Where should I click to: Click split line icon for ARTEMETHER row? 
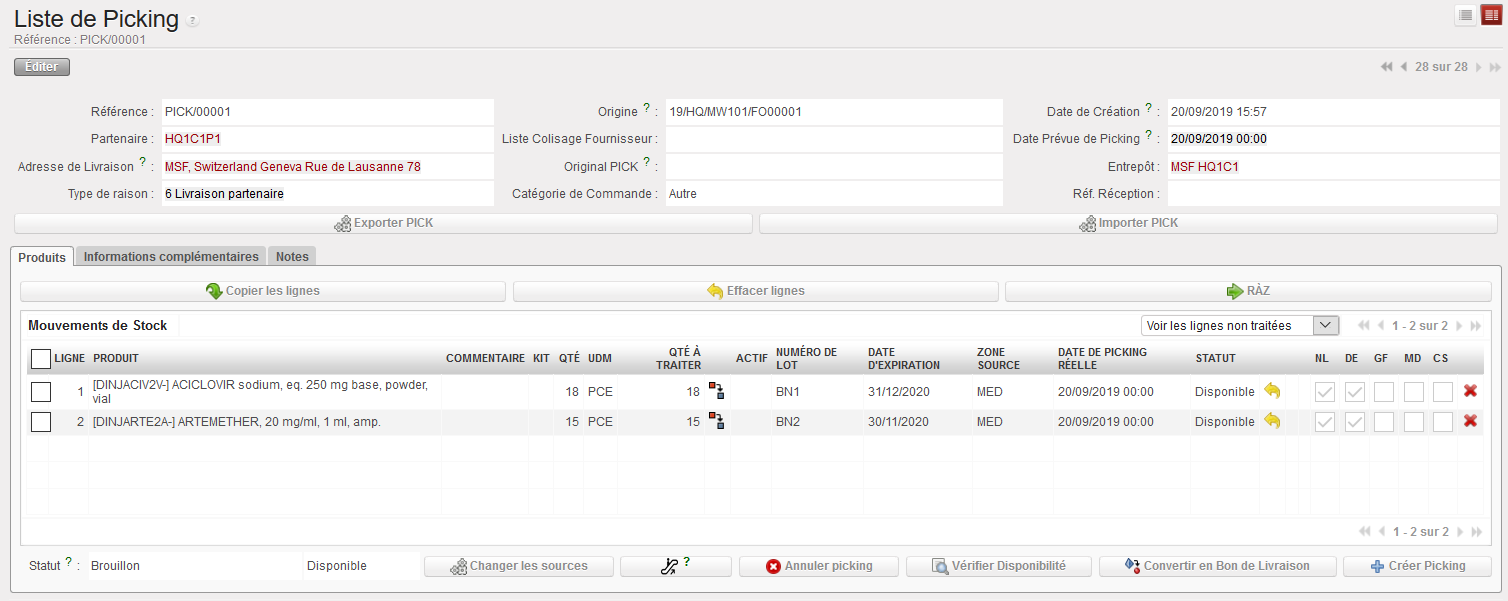coord(717,422)
